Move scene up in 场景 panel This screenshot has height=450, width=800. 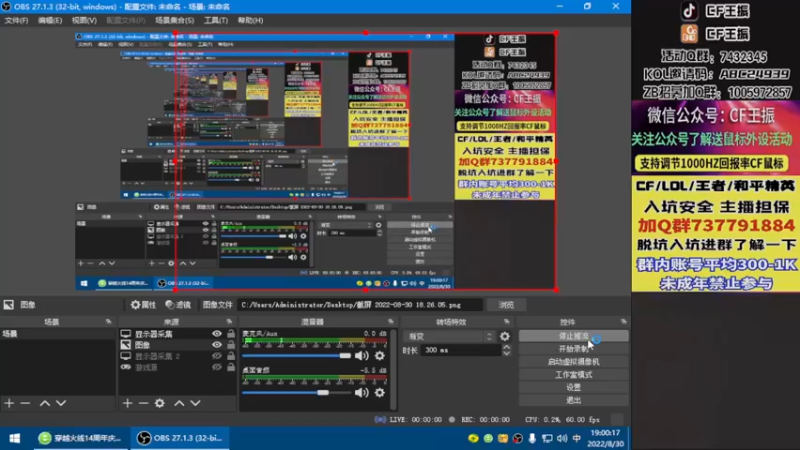tap(45, 403)
